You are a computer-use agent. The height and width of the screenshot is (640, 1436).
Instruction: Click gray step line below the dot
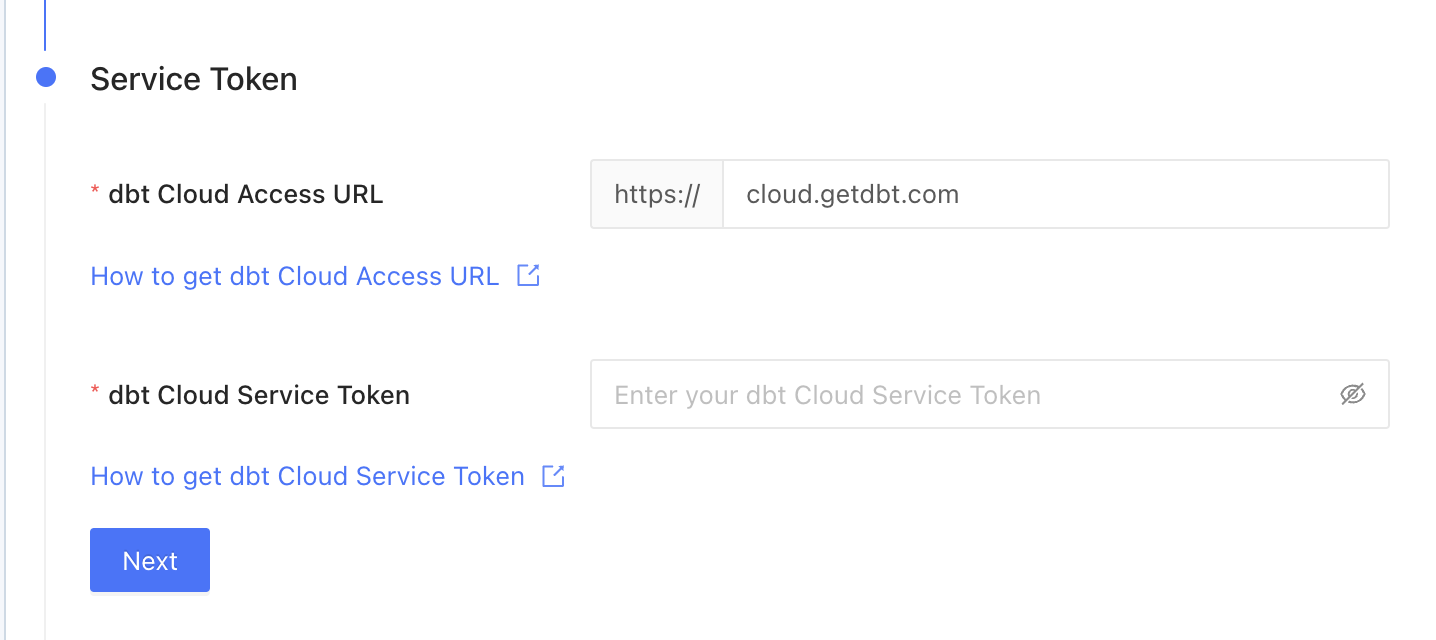click(45, 370)
